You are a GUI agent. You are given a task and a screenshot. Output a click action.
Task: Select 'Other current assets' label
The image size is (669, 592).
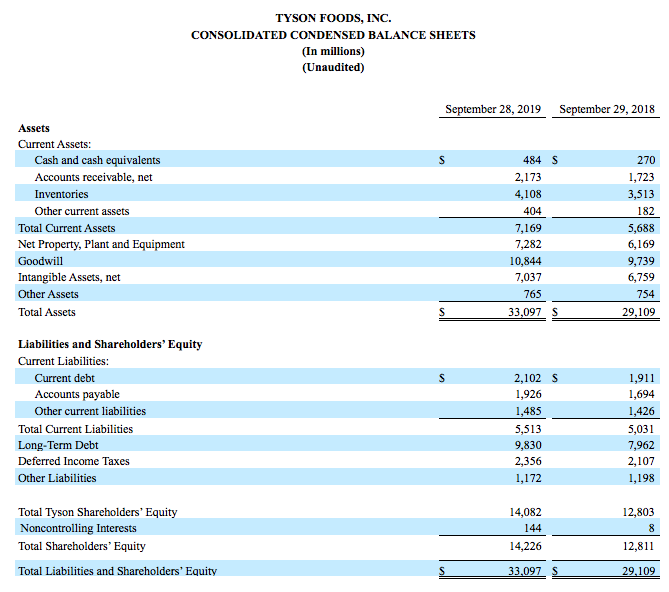[x=82, y=212]
